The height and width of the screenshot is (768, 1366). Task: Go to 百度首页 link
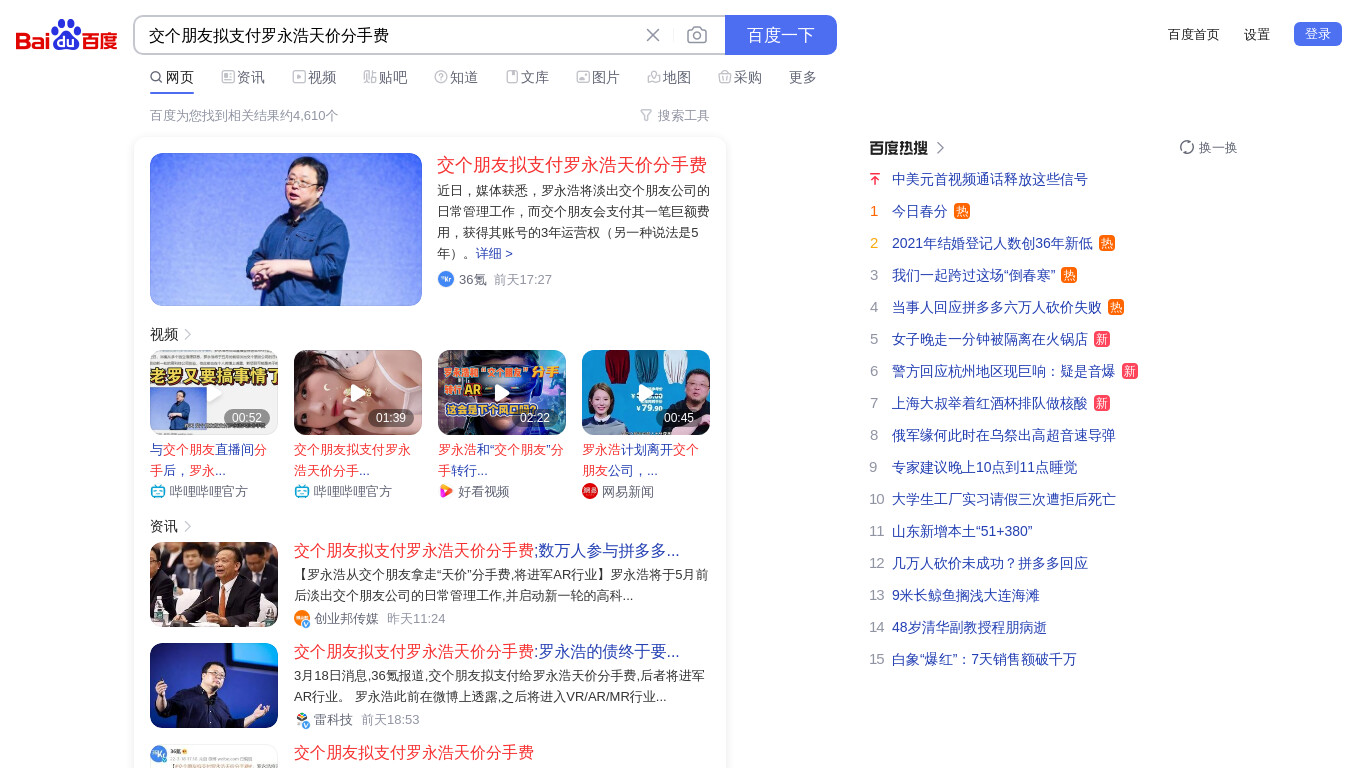pos(1194,34)
